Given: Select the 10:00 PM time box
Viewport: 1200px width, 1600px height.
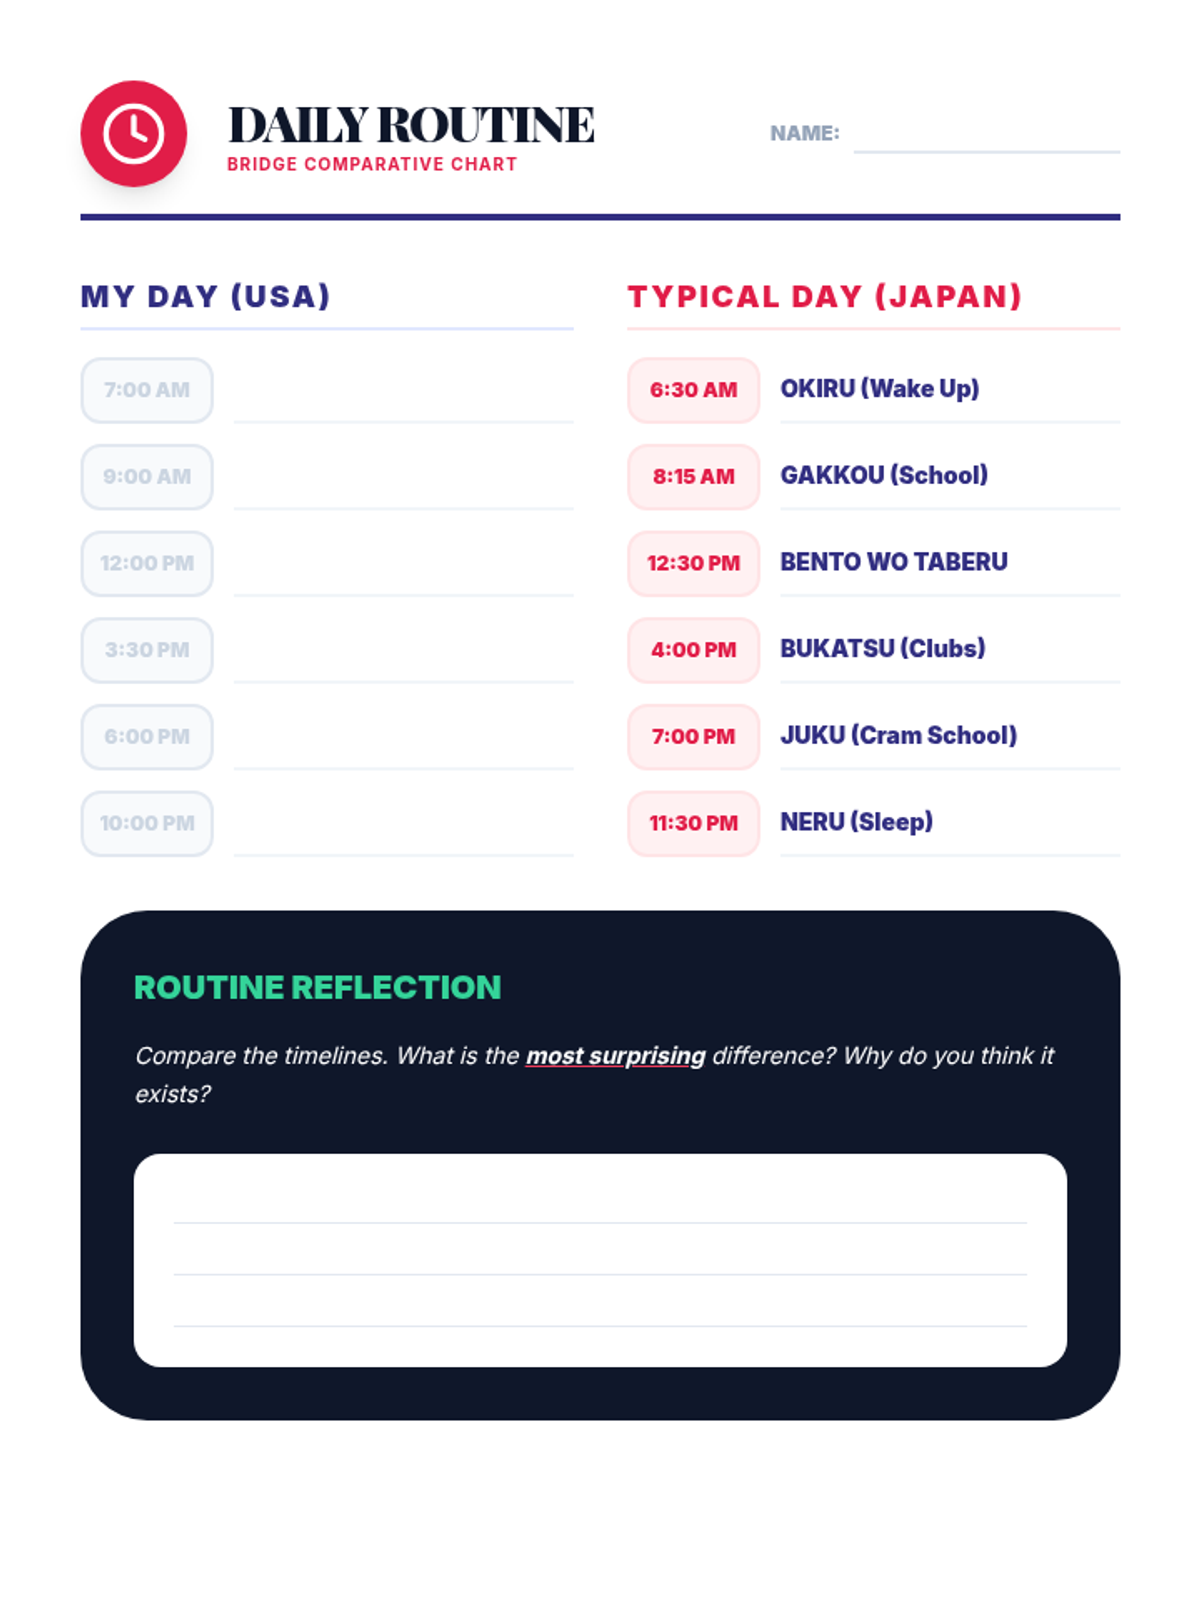Looking at the screenshot, I should point(147,823).
